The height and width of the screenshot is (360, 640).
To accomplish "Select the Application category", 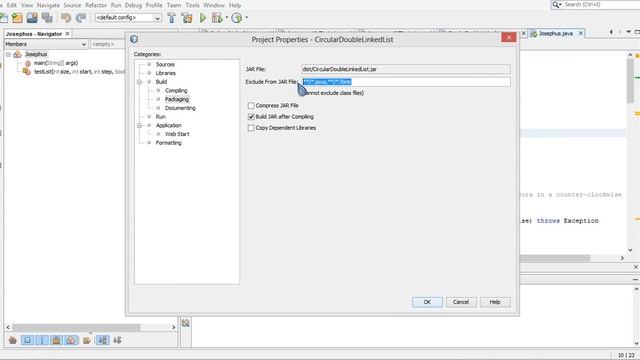I will (x=168, y=125).
